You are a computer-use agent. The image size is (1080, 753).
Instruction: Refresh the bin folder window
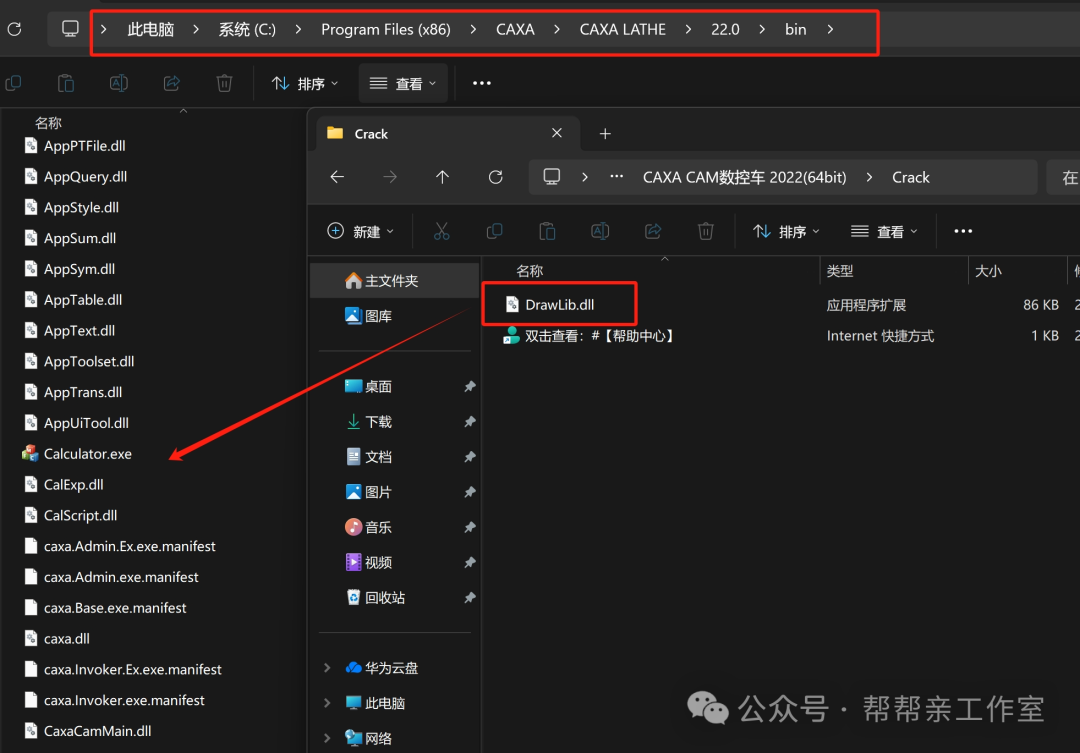click(14, 29)
